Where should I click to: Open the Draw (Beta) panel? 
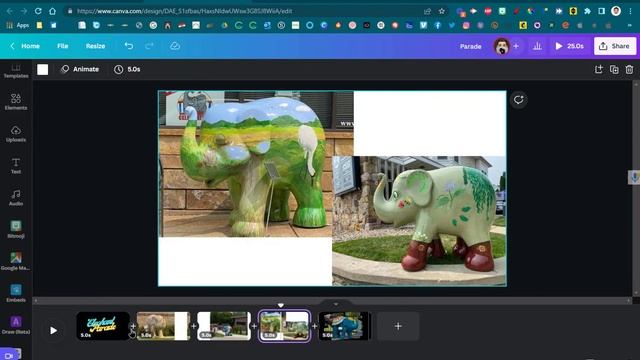[16, 325]
